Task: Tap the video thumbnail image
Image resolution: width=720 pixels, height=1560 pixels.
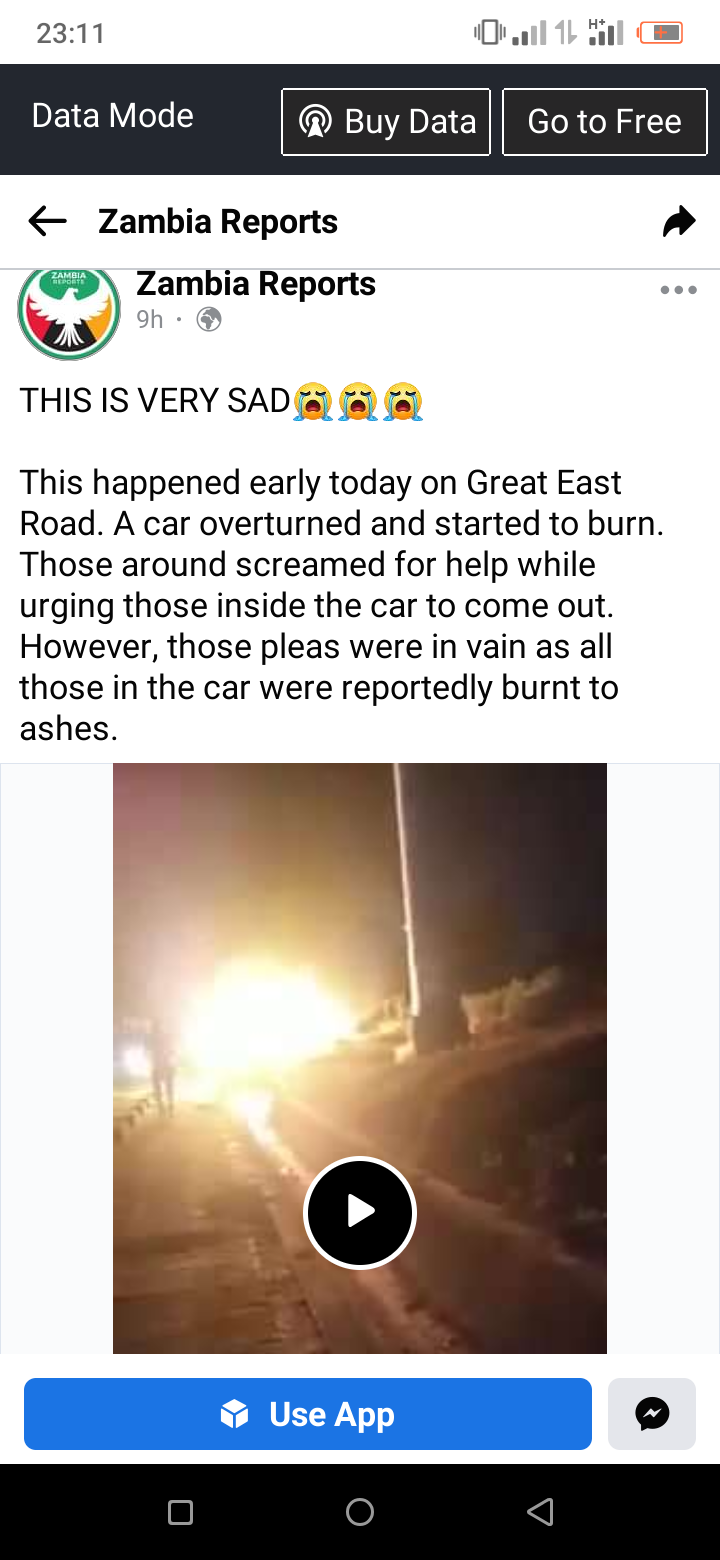Action: click(x=360, y=1058)
